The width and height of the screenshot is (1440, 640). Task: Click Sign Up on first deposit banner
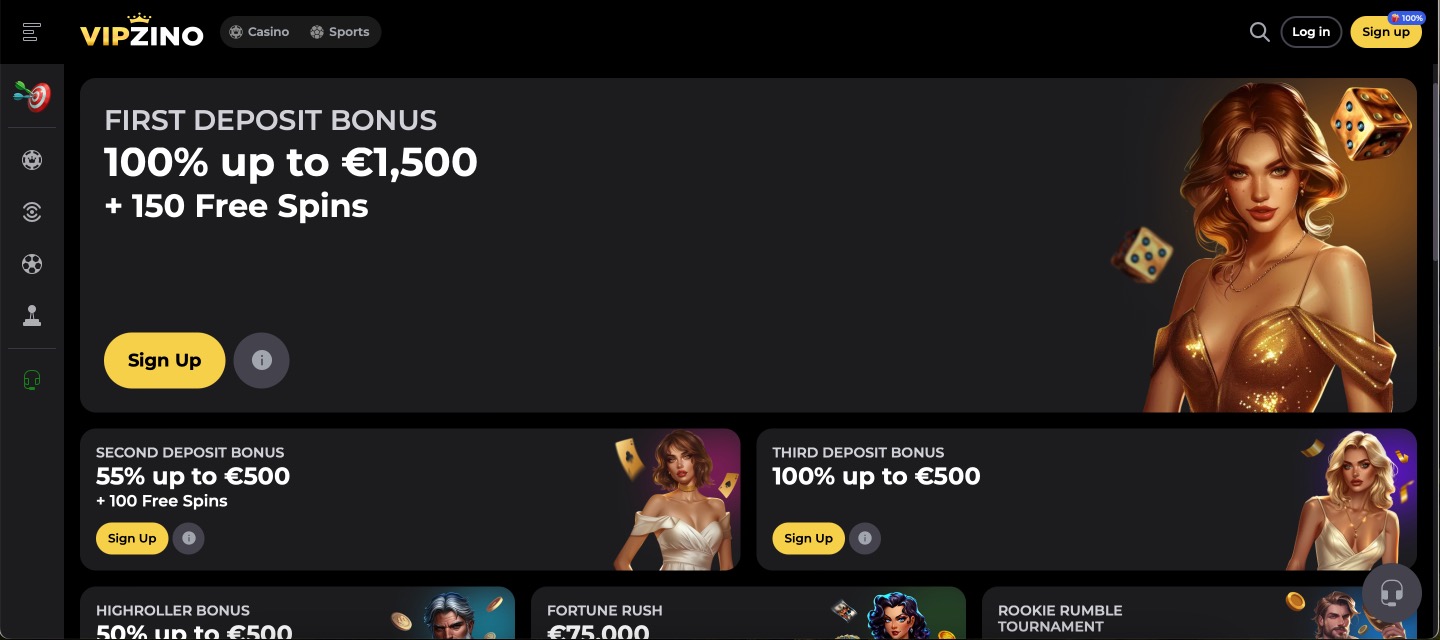pyautogui.click(x=165, y=360)
